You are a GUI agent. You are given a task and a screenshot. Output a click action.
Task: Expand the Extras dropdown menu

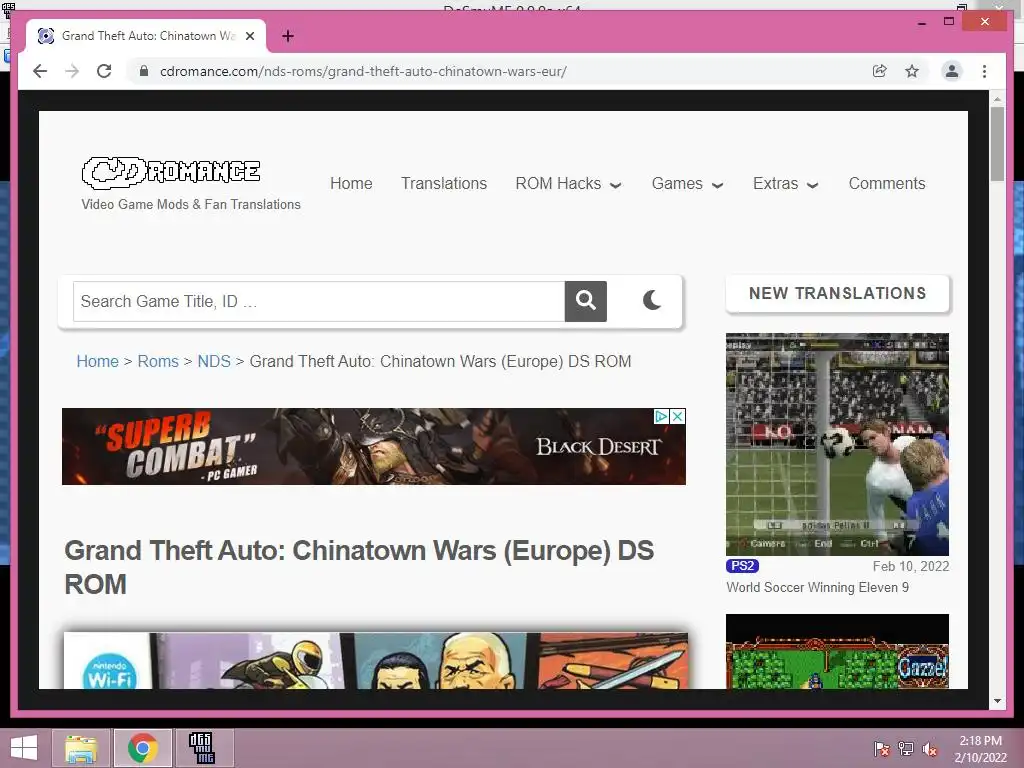pyautogui.click(x=786, y=184)
